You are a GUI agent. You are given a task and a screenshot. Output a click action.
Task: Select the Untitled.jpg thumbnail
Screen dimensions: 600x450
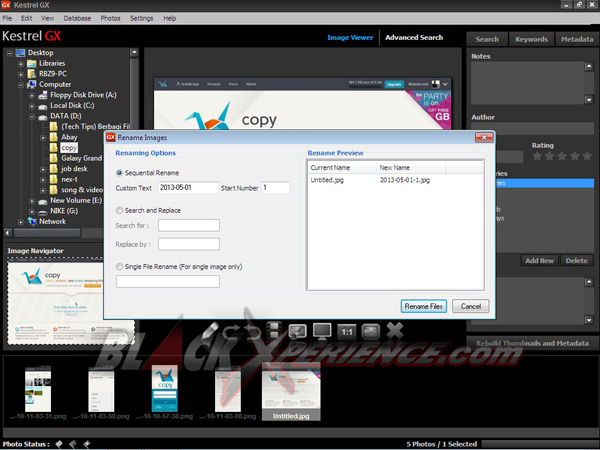290,397
